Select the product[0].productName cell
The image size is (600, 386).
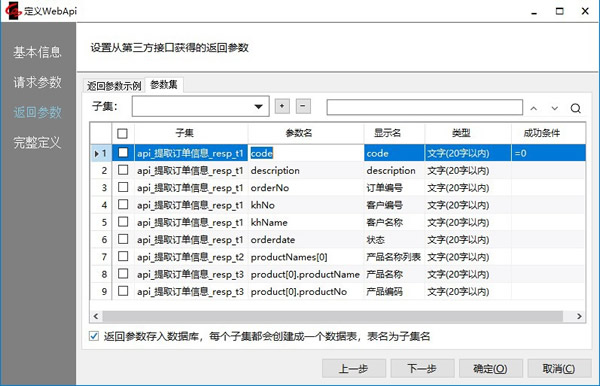[x=306, y=274]
